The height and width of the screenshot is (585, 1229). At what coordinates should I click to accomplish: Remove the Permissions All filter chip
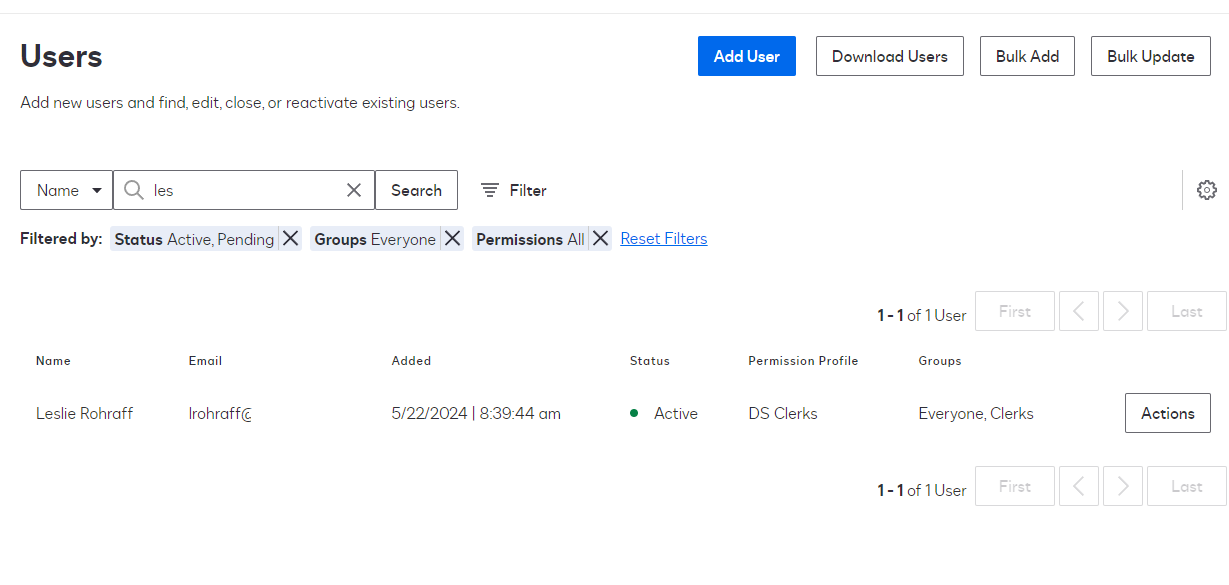[600, 239]
